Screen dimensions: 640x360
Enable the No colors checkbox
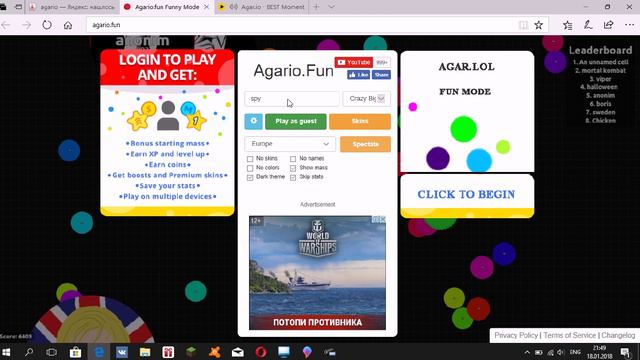(250, 168)
